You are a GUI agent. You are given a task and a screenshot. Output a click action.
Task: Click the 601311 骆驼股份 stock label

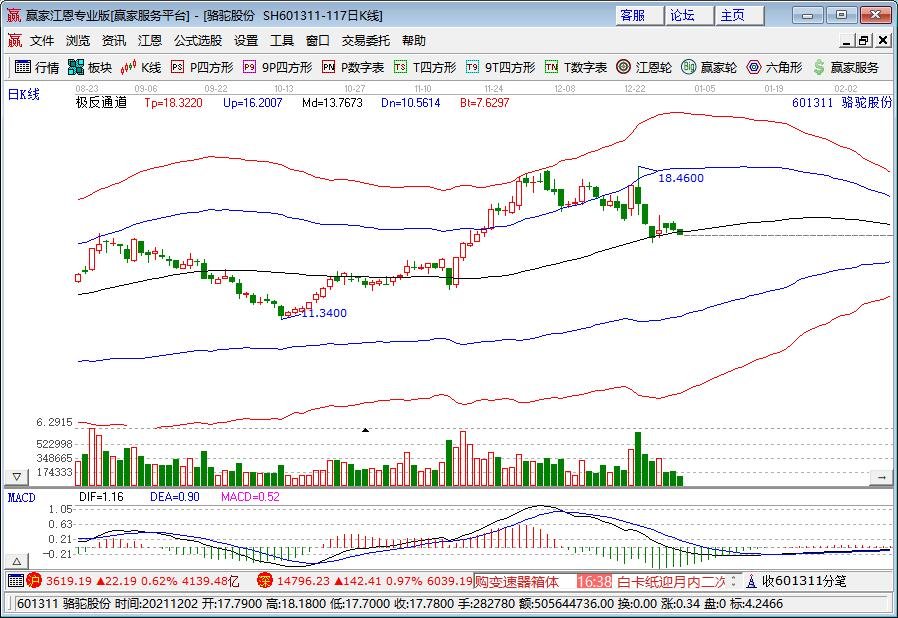click(842, 103)
